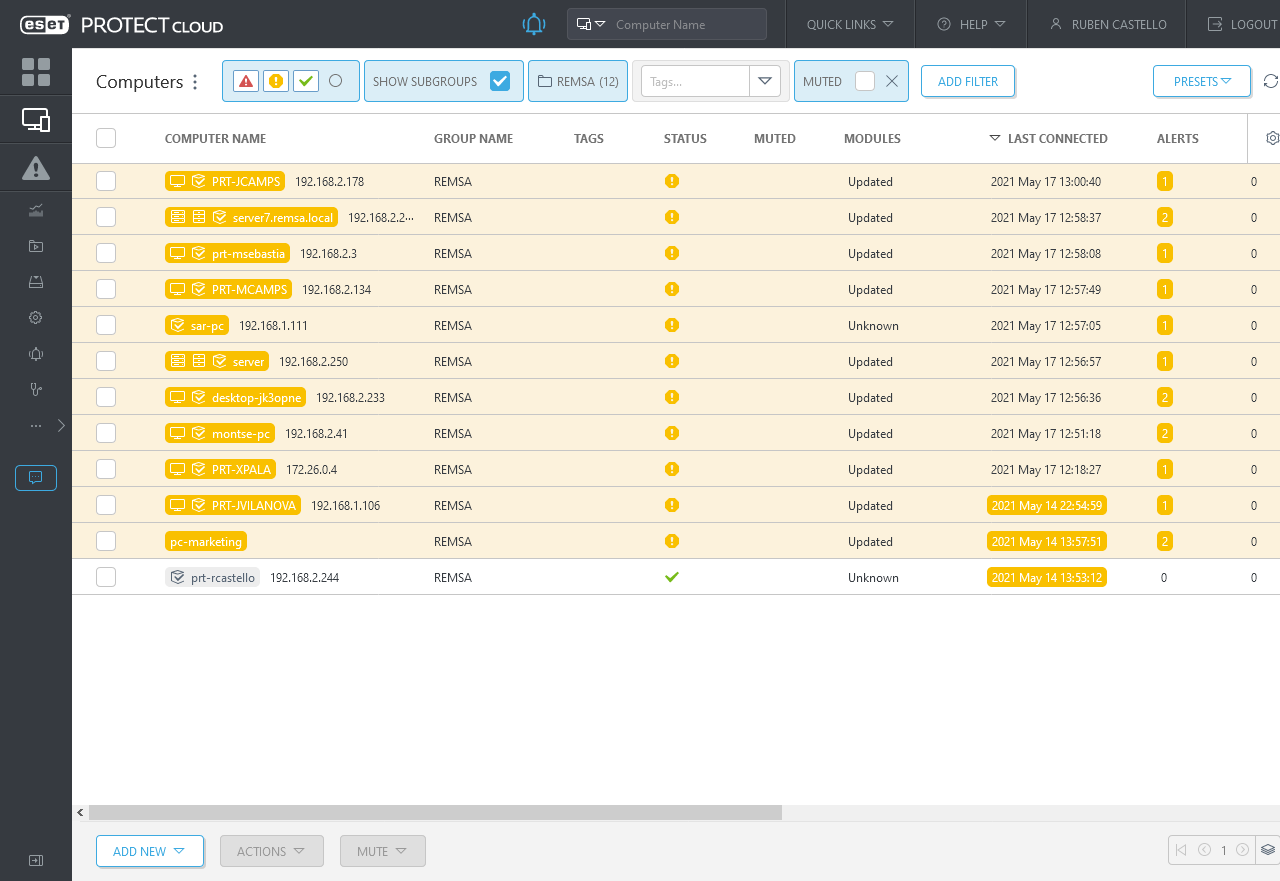Open the Dashboard from the sidebar grid icon

point(36,72)
